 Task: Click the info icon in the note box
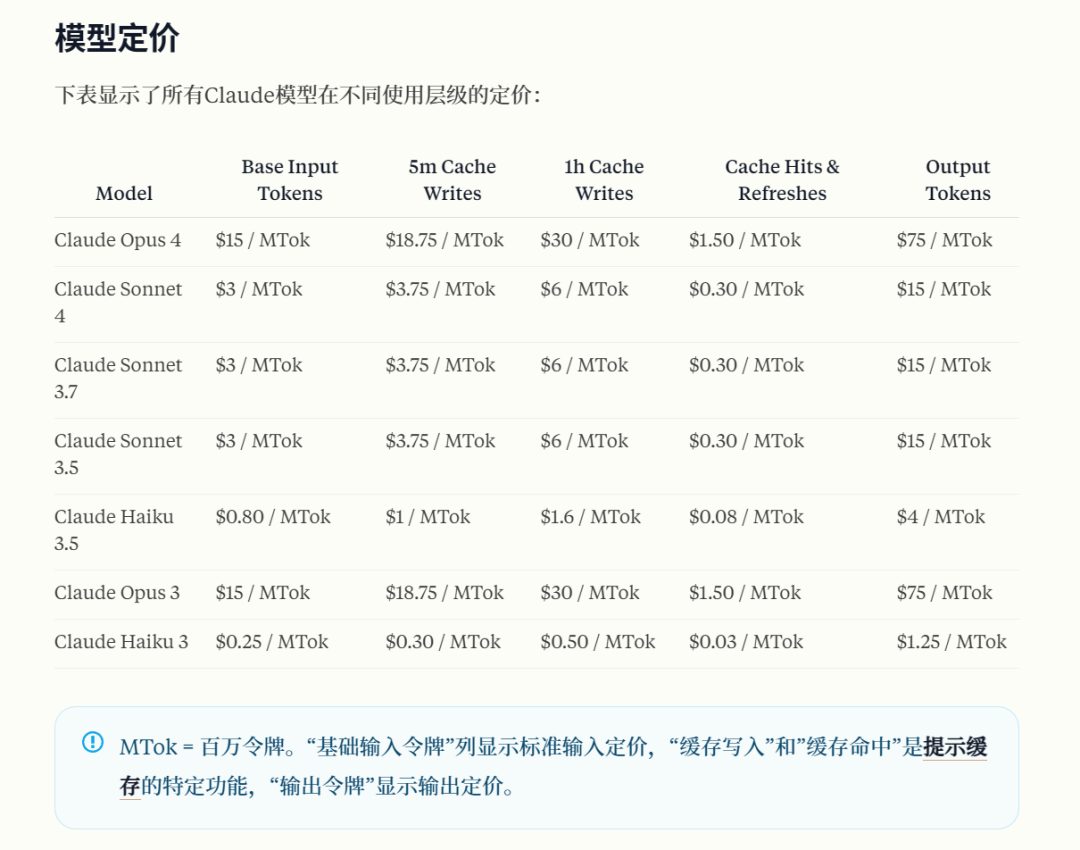point(92,742)
